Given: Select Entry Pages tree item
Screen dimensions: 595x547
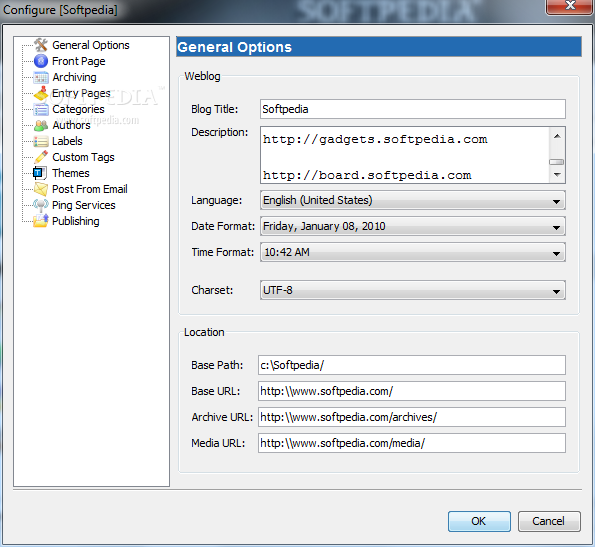Looking at the screenshot, I should [81, 93].
